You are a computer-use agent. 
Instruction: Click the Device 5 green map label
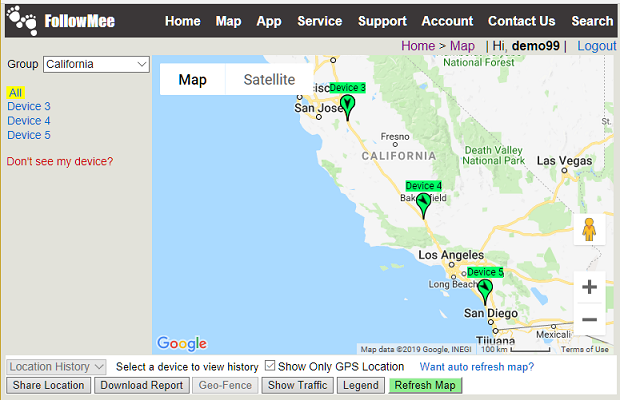coord(485,272)
